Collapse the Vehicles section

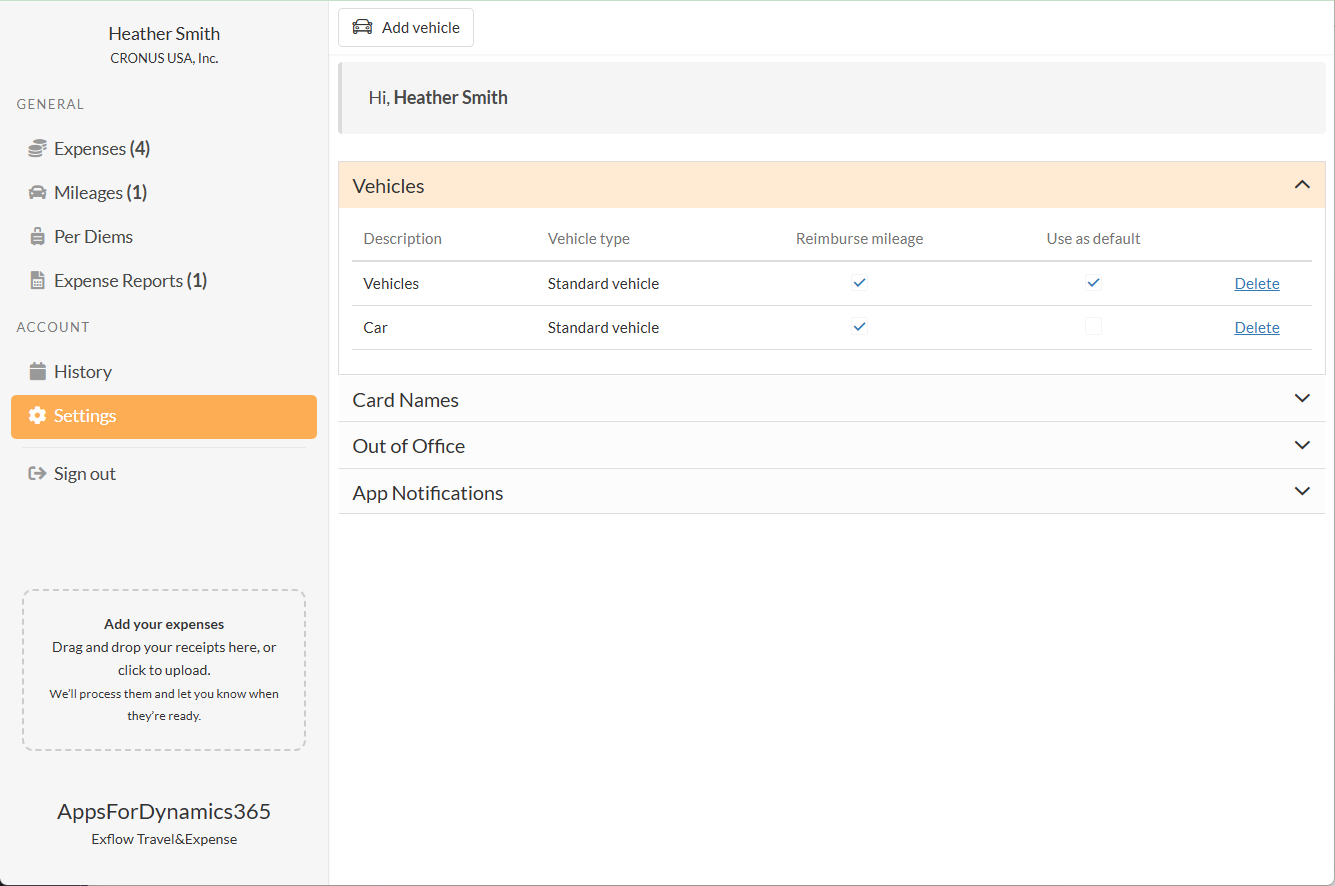1301,185
